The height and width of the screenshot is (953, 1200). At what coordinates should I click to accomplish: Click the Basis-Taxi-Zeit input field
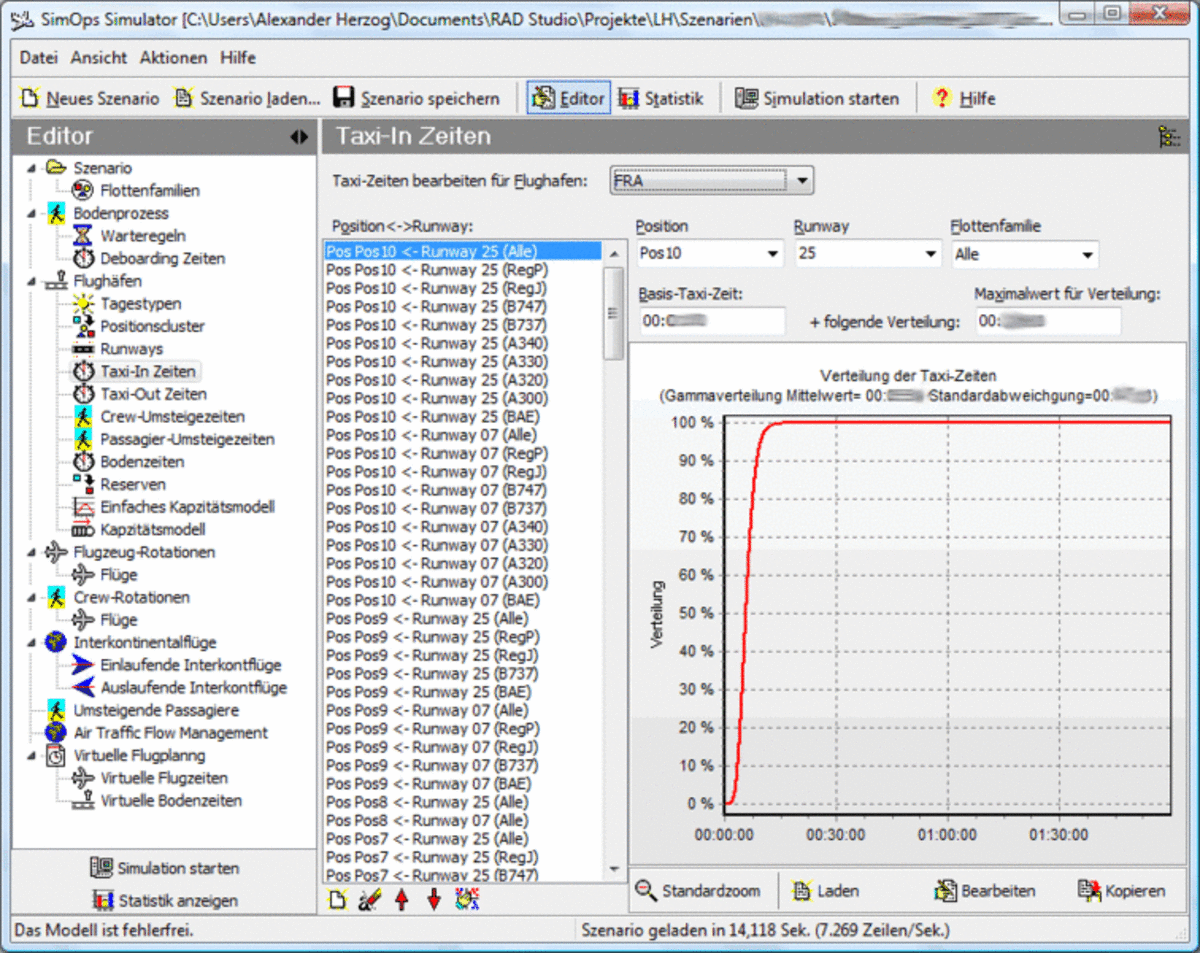click(x=713, y=321)
